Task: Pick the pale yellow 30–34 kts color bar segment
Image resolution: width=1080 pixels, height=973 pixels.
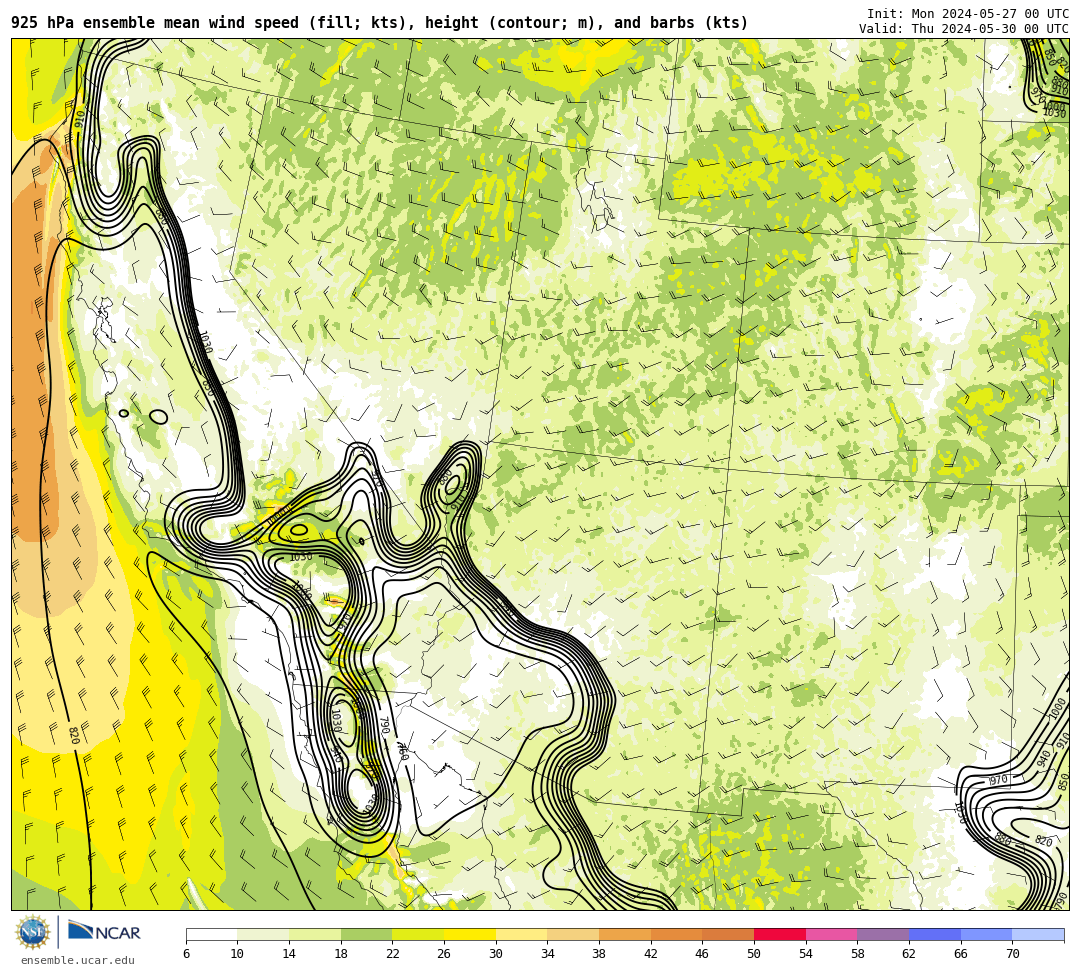Action: click(x=521, y=934)
